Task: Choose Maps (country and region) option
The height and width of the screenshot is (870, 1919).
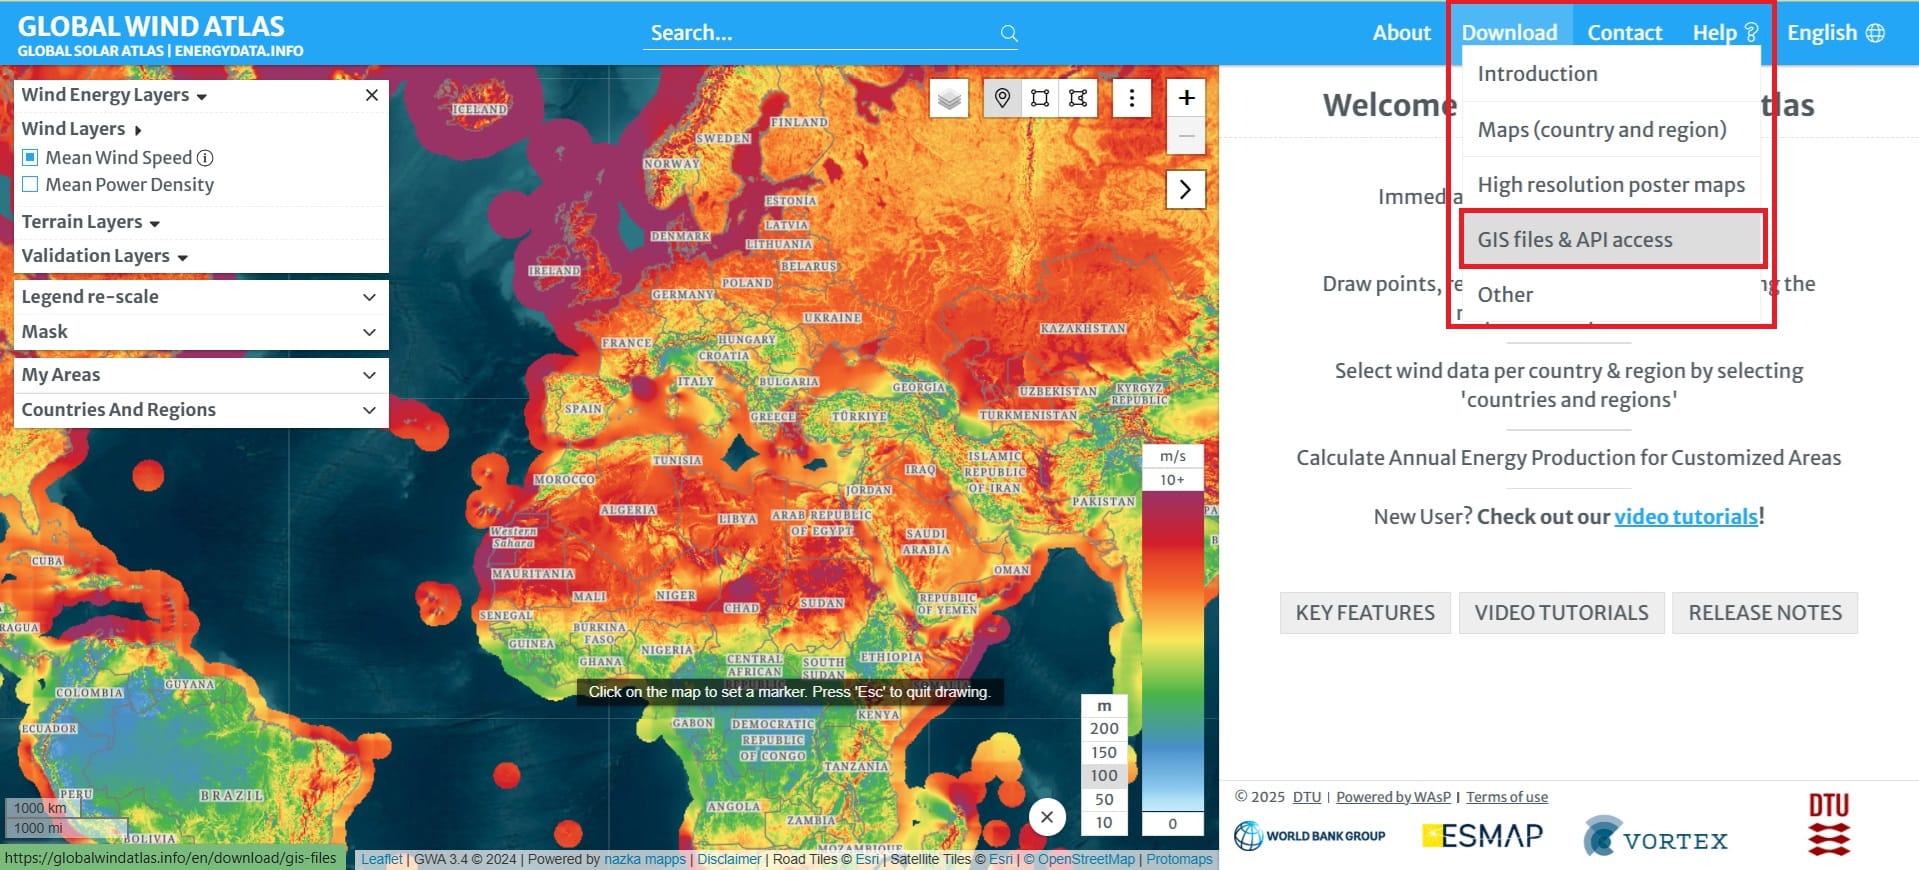Action: (1611, 130)
